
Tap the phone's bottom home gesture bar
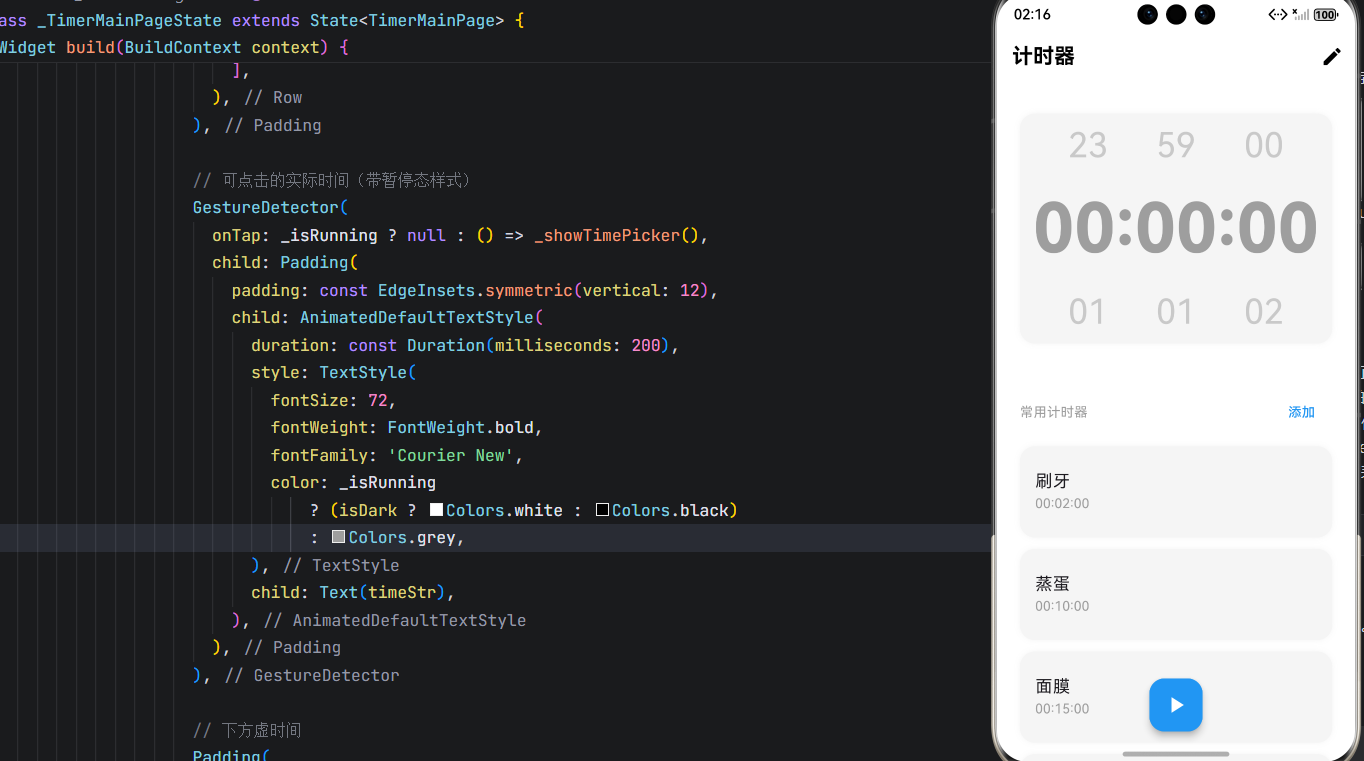pyautogui.click(x=1175, y=753)
